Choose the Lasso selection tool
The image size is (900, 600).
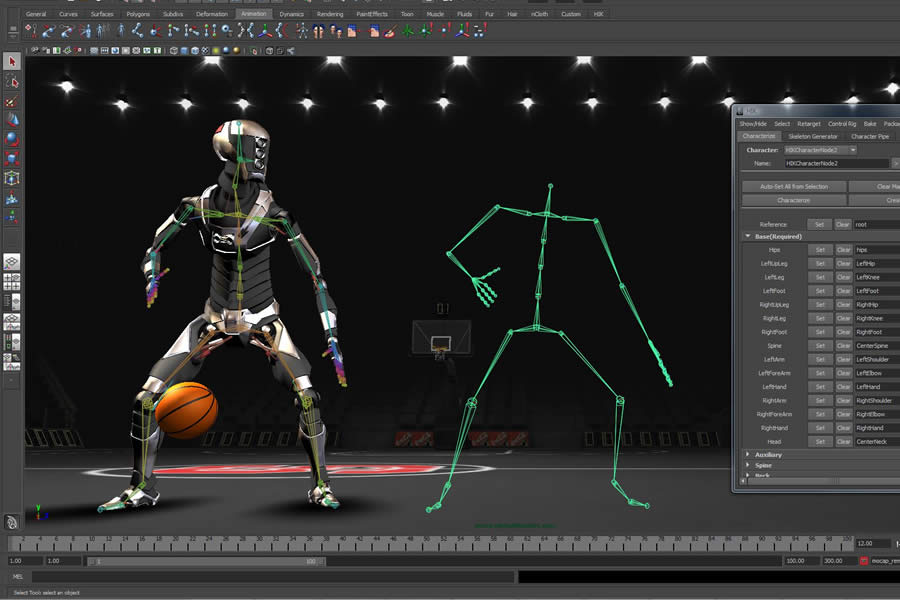click(x=12, y=82)
